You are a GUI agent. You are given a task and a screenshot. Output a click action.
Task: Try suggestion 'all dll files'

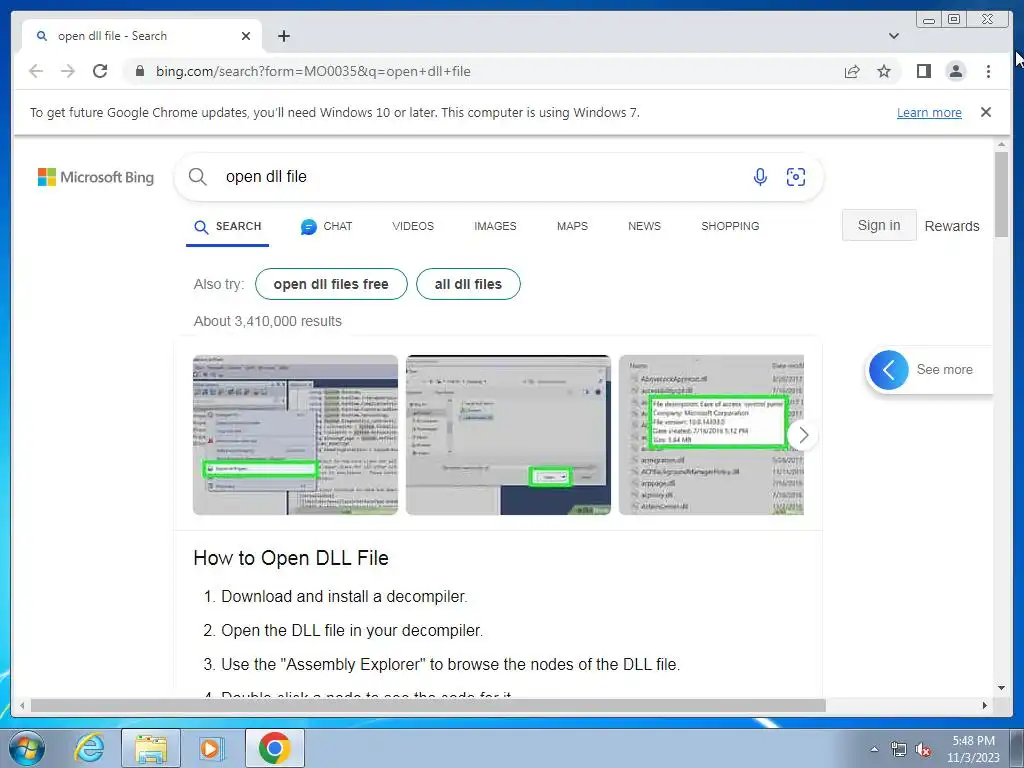[468, 284]
